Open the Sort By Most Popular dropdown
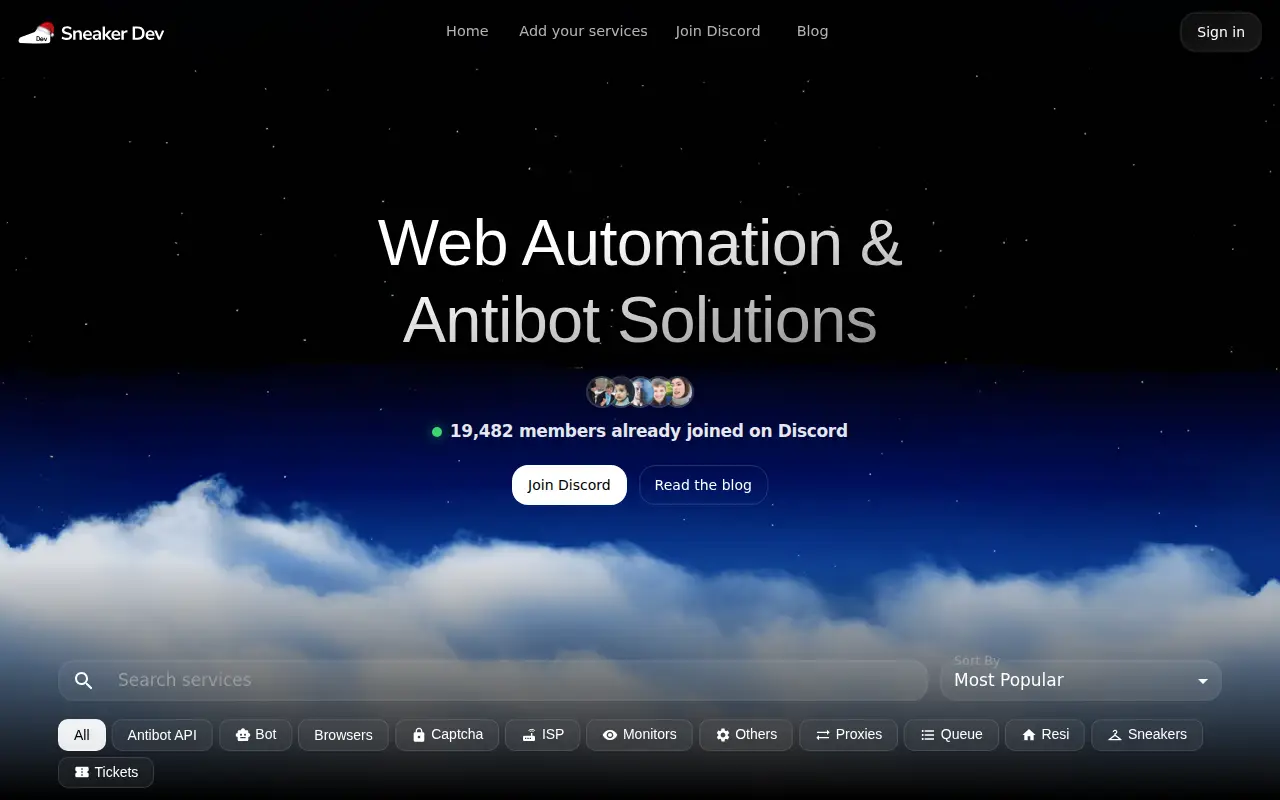 (1081, 680)
